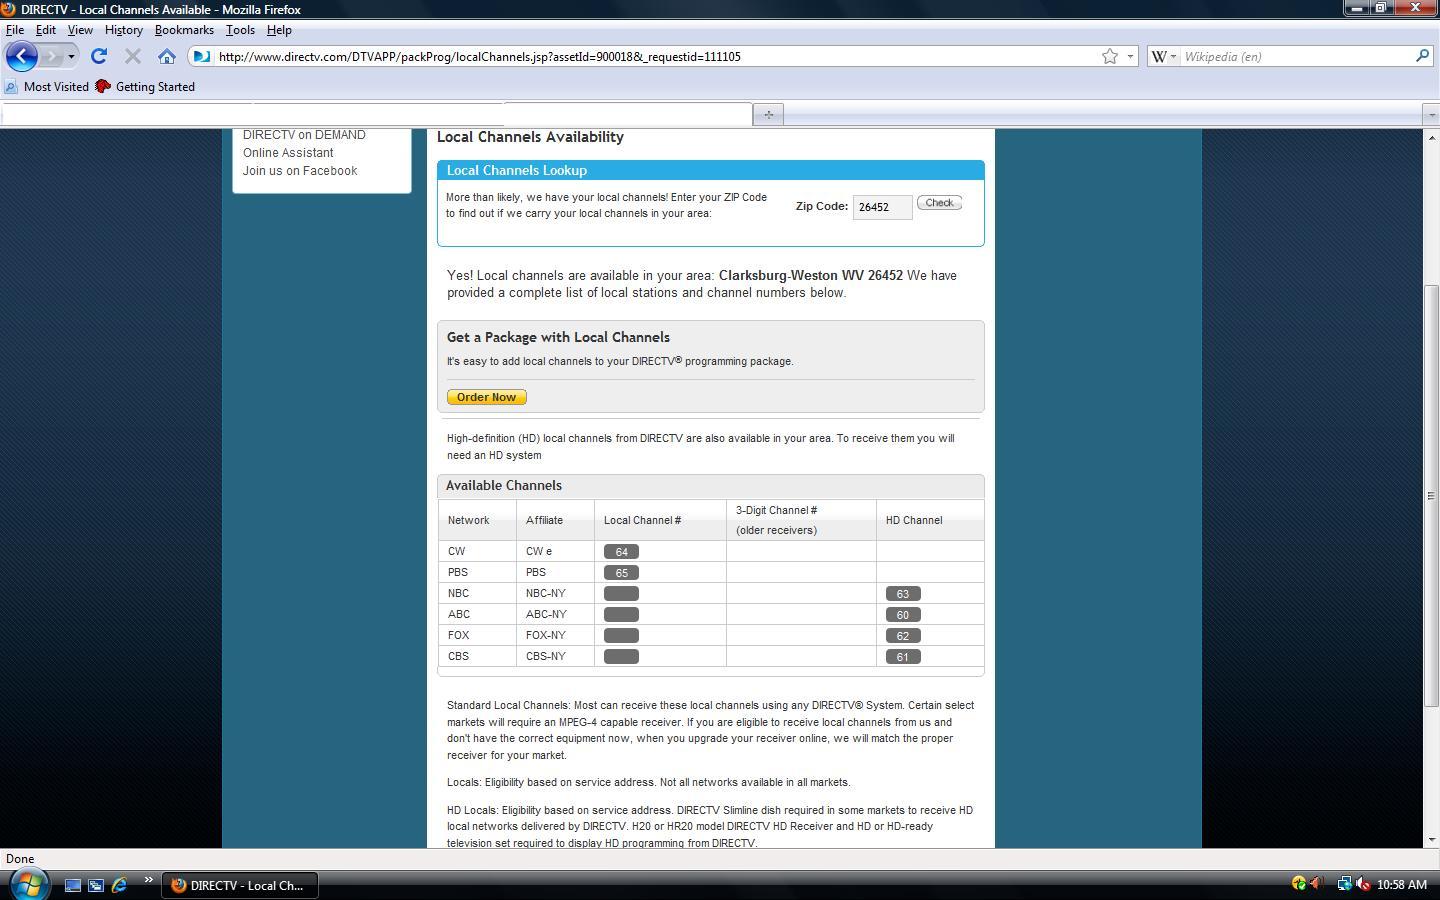1440x900 pixels.
Task: Bookmark this page with the star icon
Action: pyautogui.click(x=1109, y=57)
